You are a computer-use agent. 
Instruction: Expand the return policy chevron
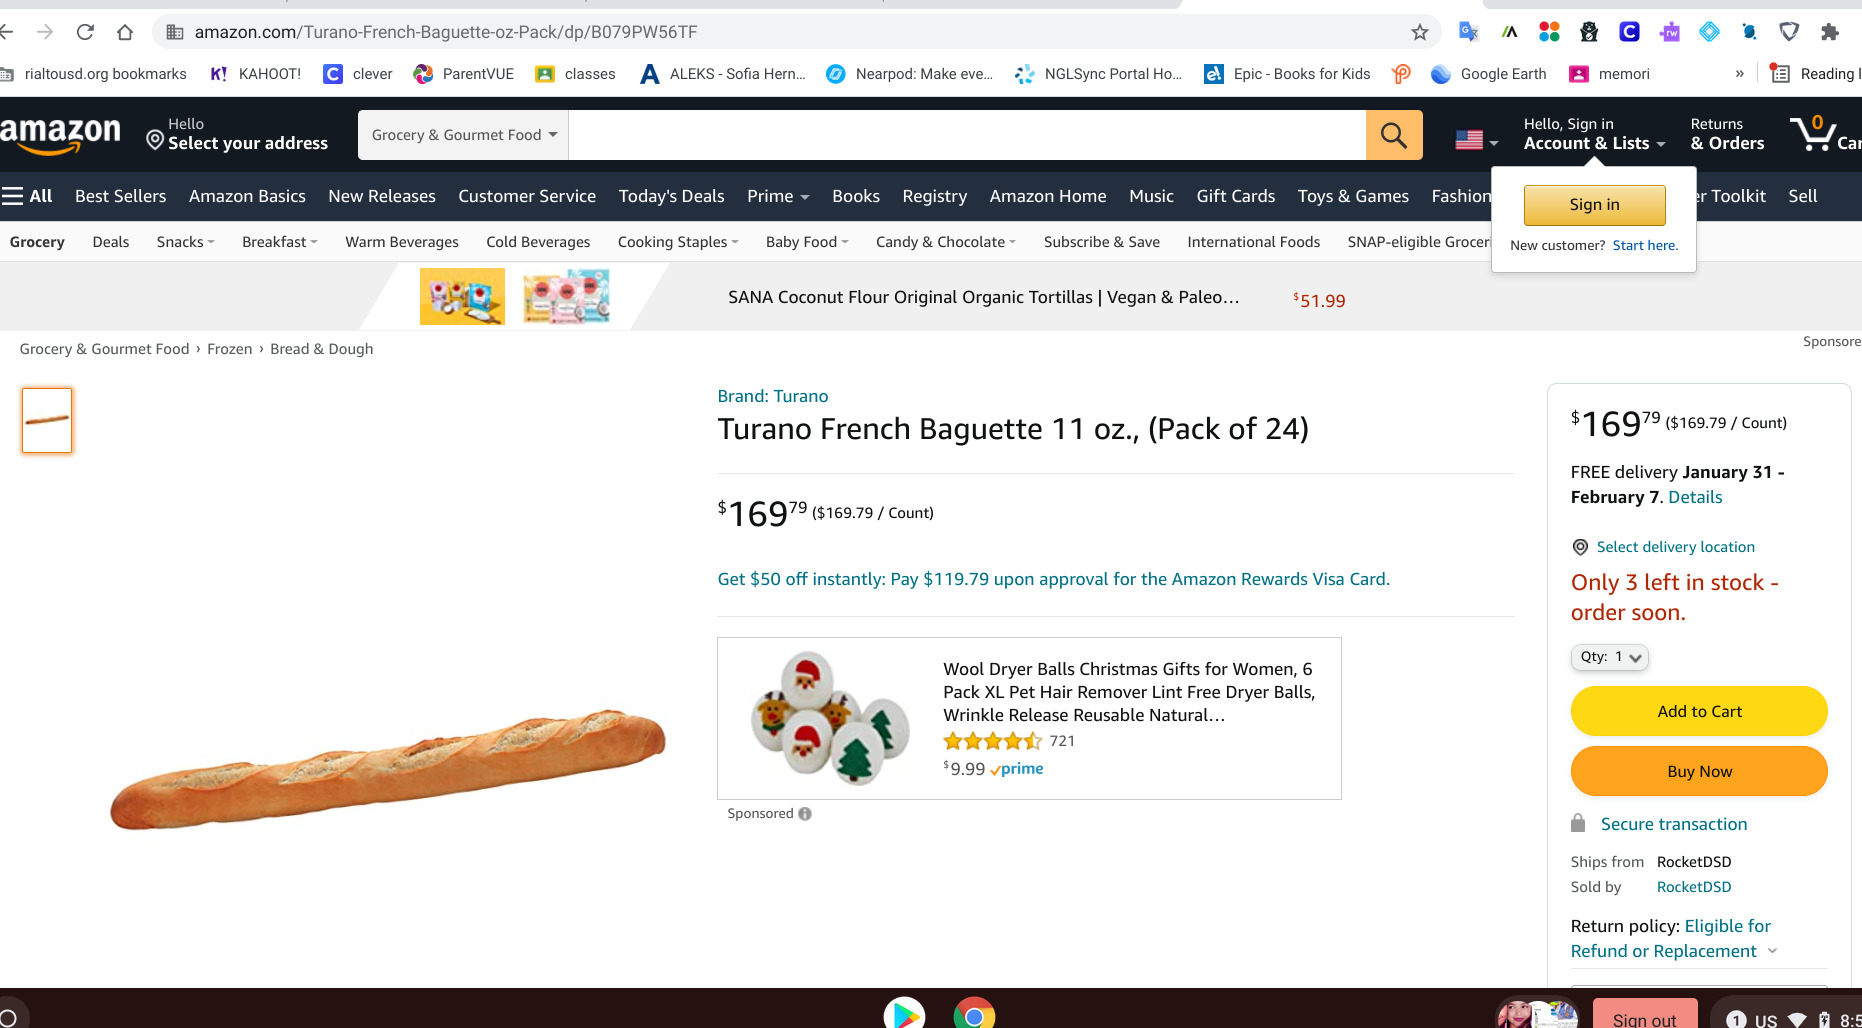point(1772,951)
